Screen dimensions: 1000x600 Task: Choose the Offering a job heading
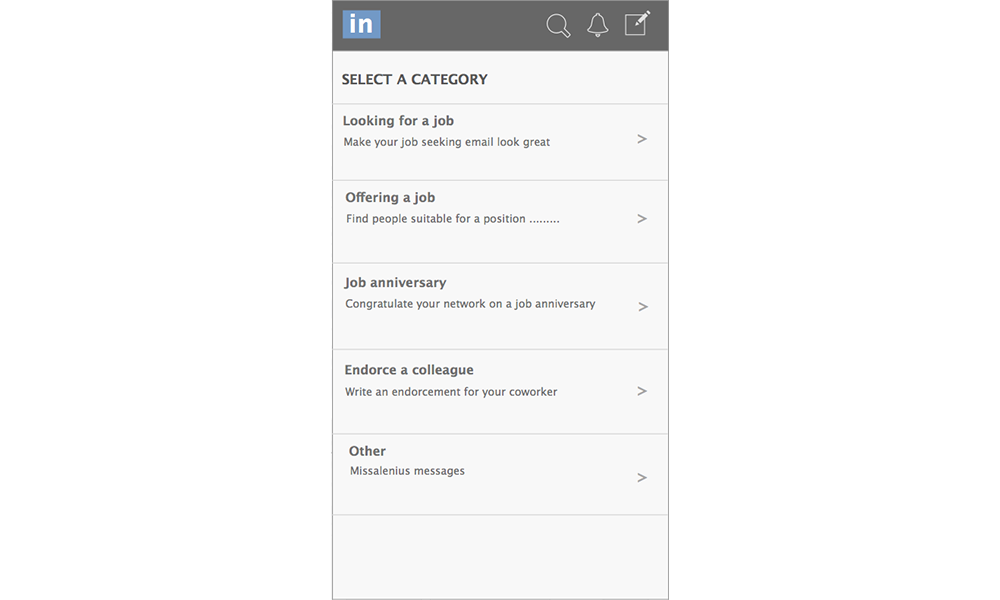[x=390, y=198]
